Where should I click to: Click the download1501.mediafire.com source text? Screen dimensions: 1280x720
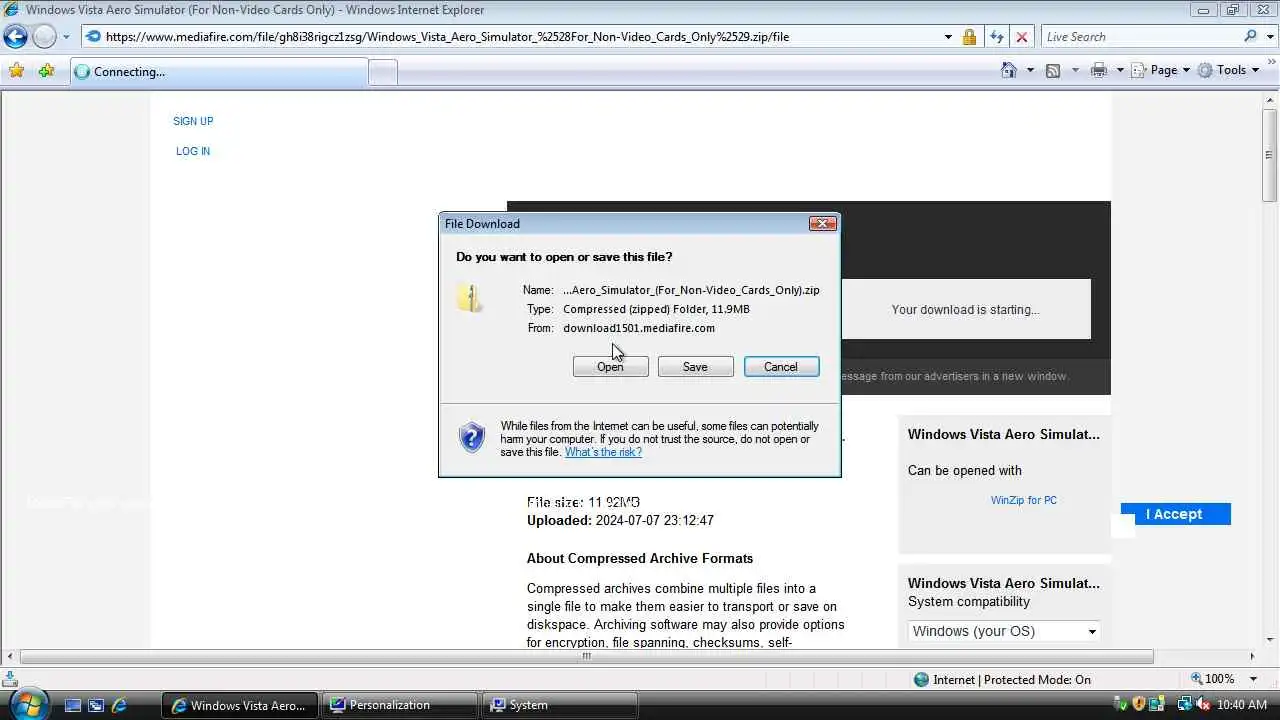point(638,328)
